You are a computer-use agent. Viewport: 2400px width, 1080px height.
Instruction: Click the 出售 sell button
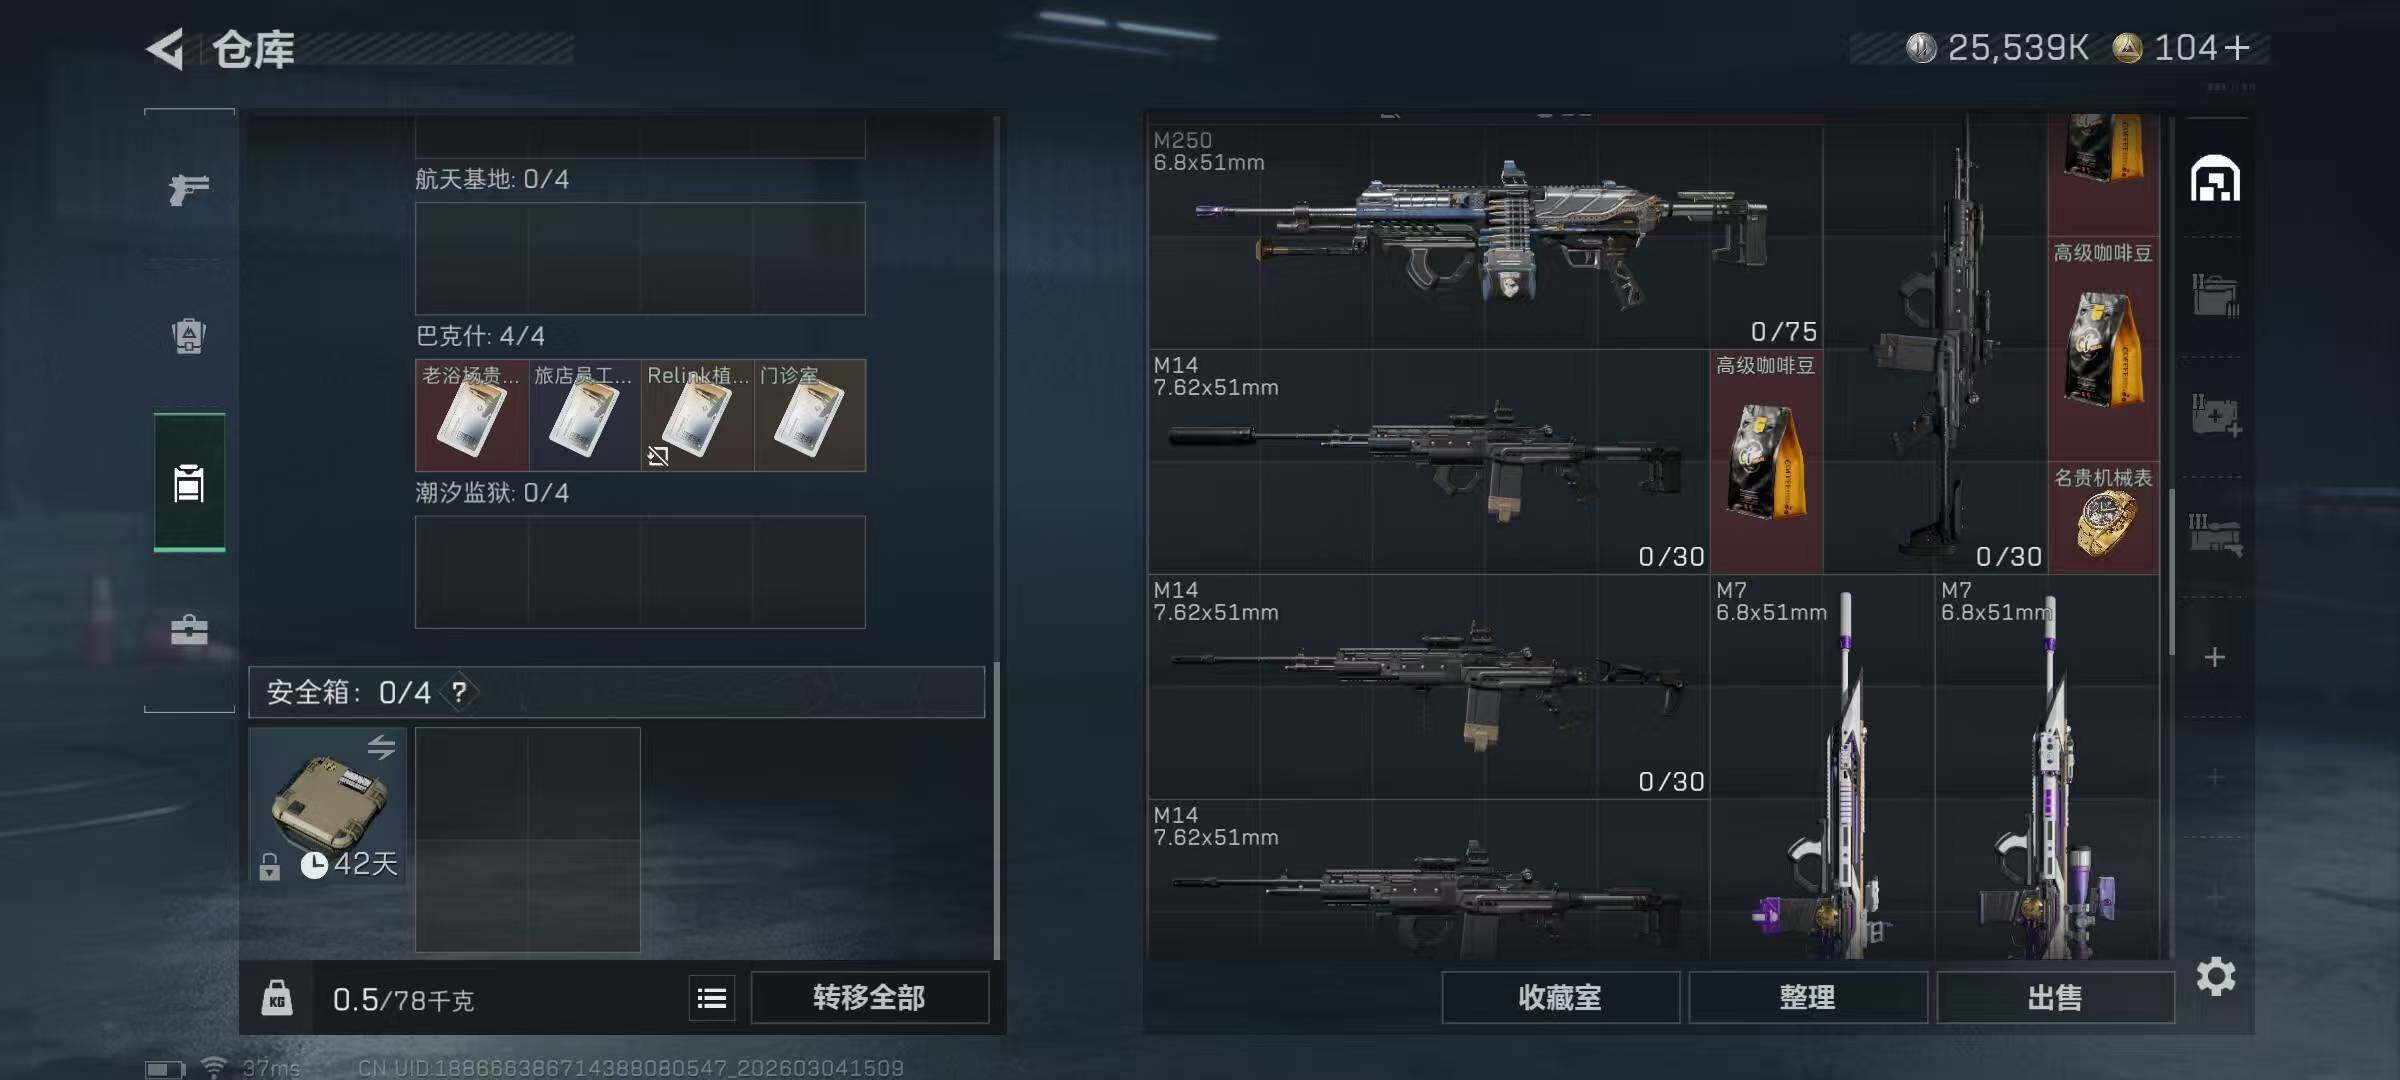[2056, 997]
